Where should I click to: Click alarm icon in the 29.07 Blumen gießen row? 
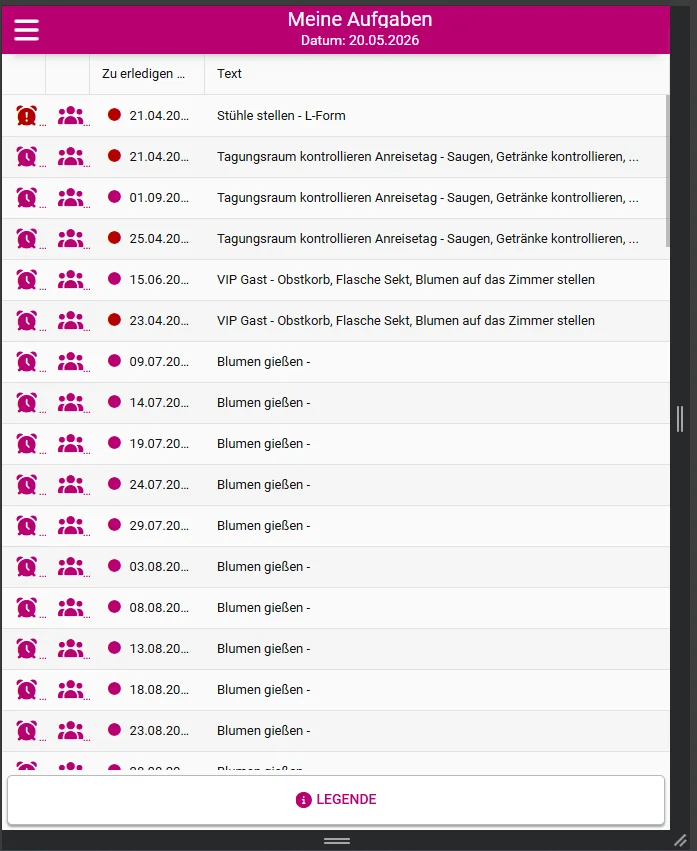pyautogui.click(x=27, y=525)
